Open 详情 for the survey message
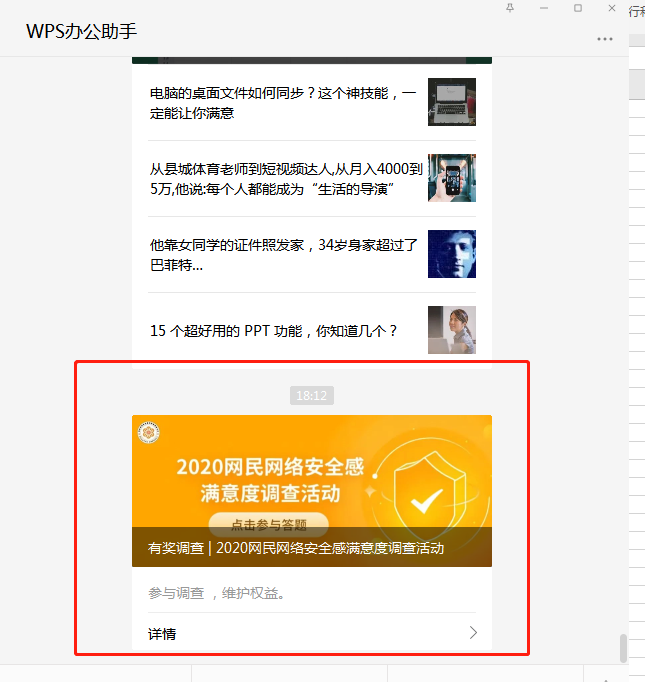The width and height of the screenshot is (645, 682). click(312, 633)
